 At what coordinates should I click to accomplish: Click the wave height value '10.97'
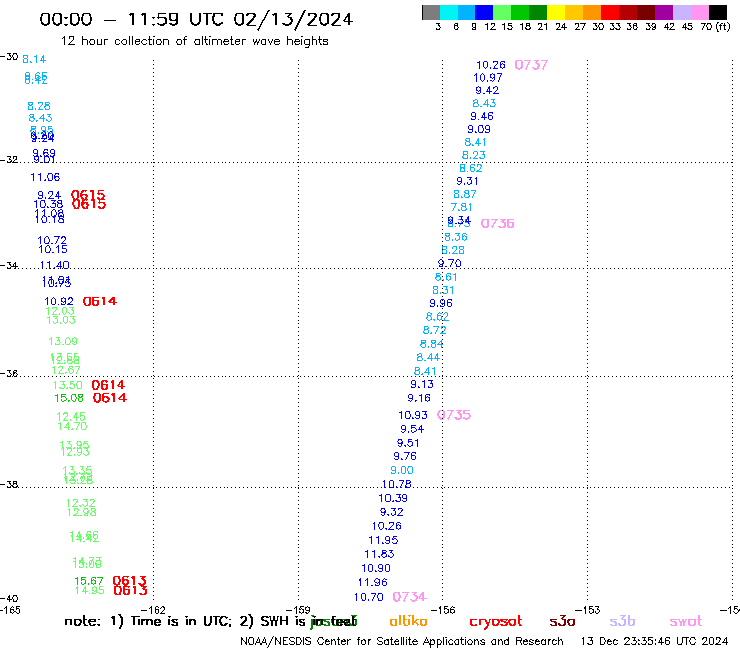pyautogui.click(x=488, y=78)
